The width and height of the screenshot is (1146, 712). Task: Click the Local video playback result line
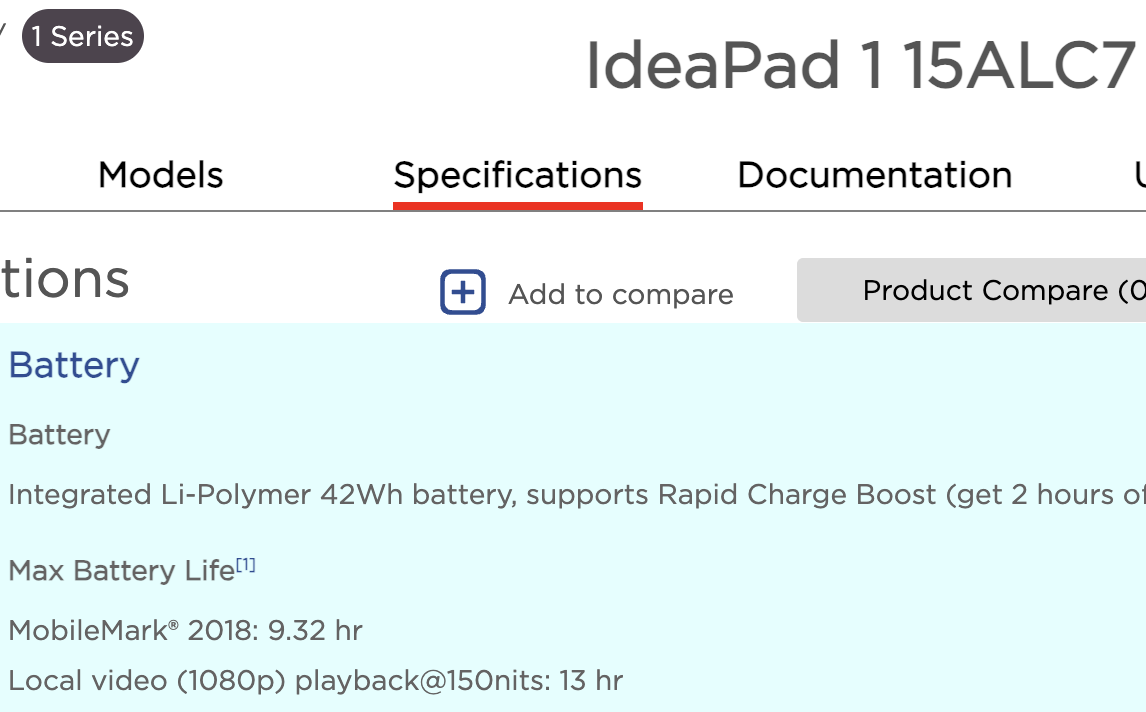315,681
